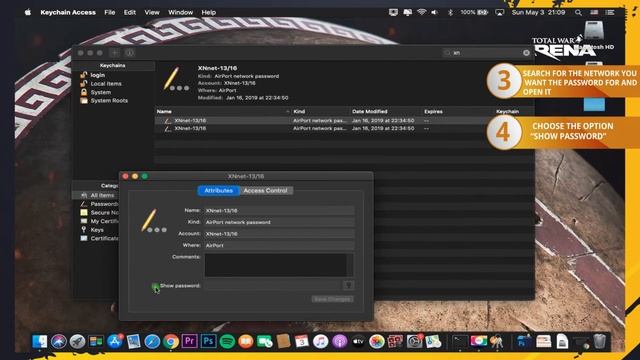Open the Window menu
Screen dimensions: 640x360
[180, 12]
